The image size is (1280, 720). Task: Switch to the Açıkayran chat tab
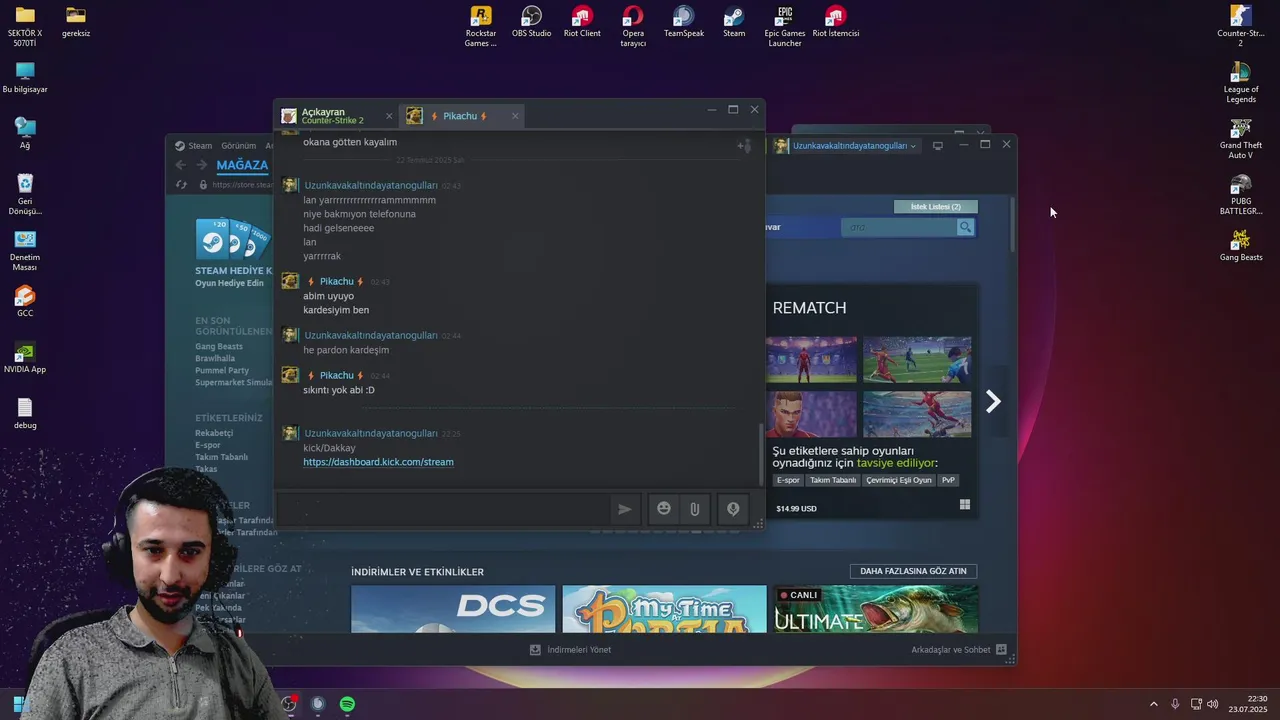pos(333,116)
